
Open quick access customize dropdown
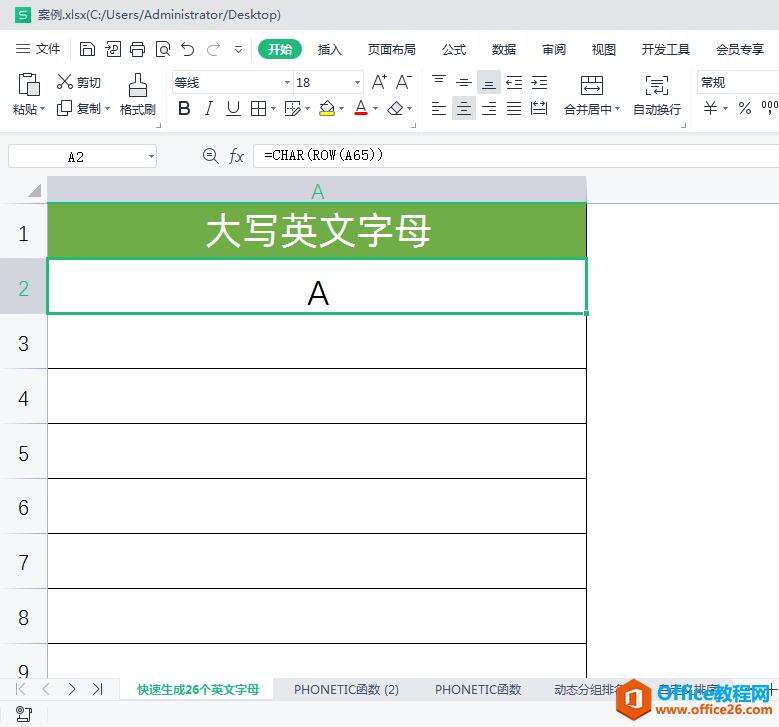tap(238, 49)
